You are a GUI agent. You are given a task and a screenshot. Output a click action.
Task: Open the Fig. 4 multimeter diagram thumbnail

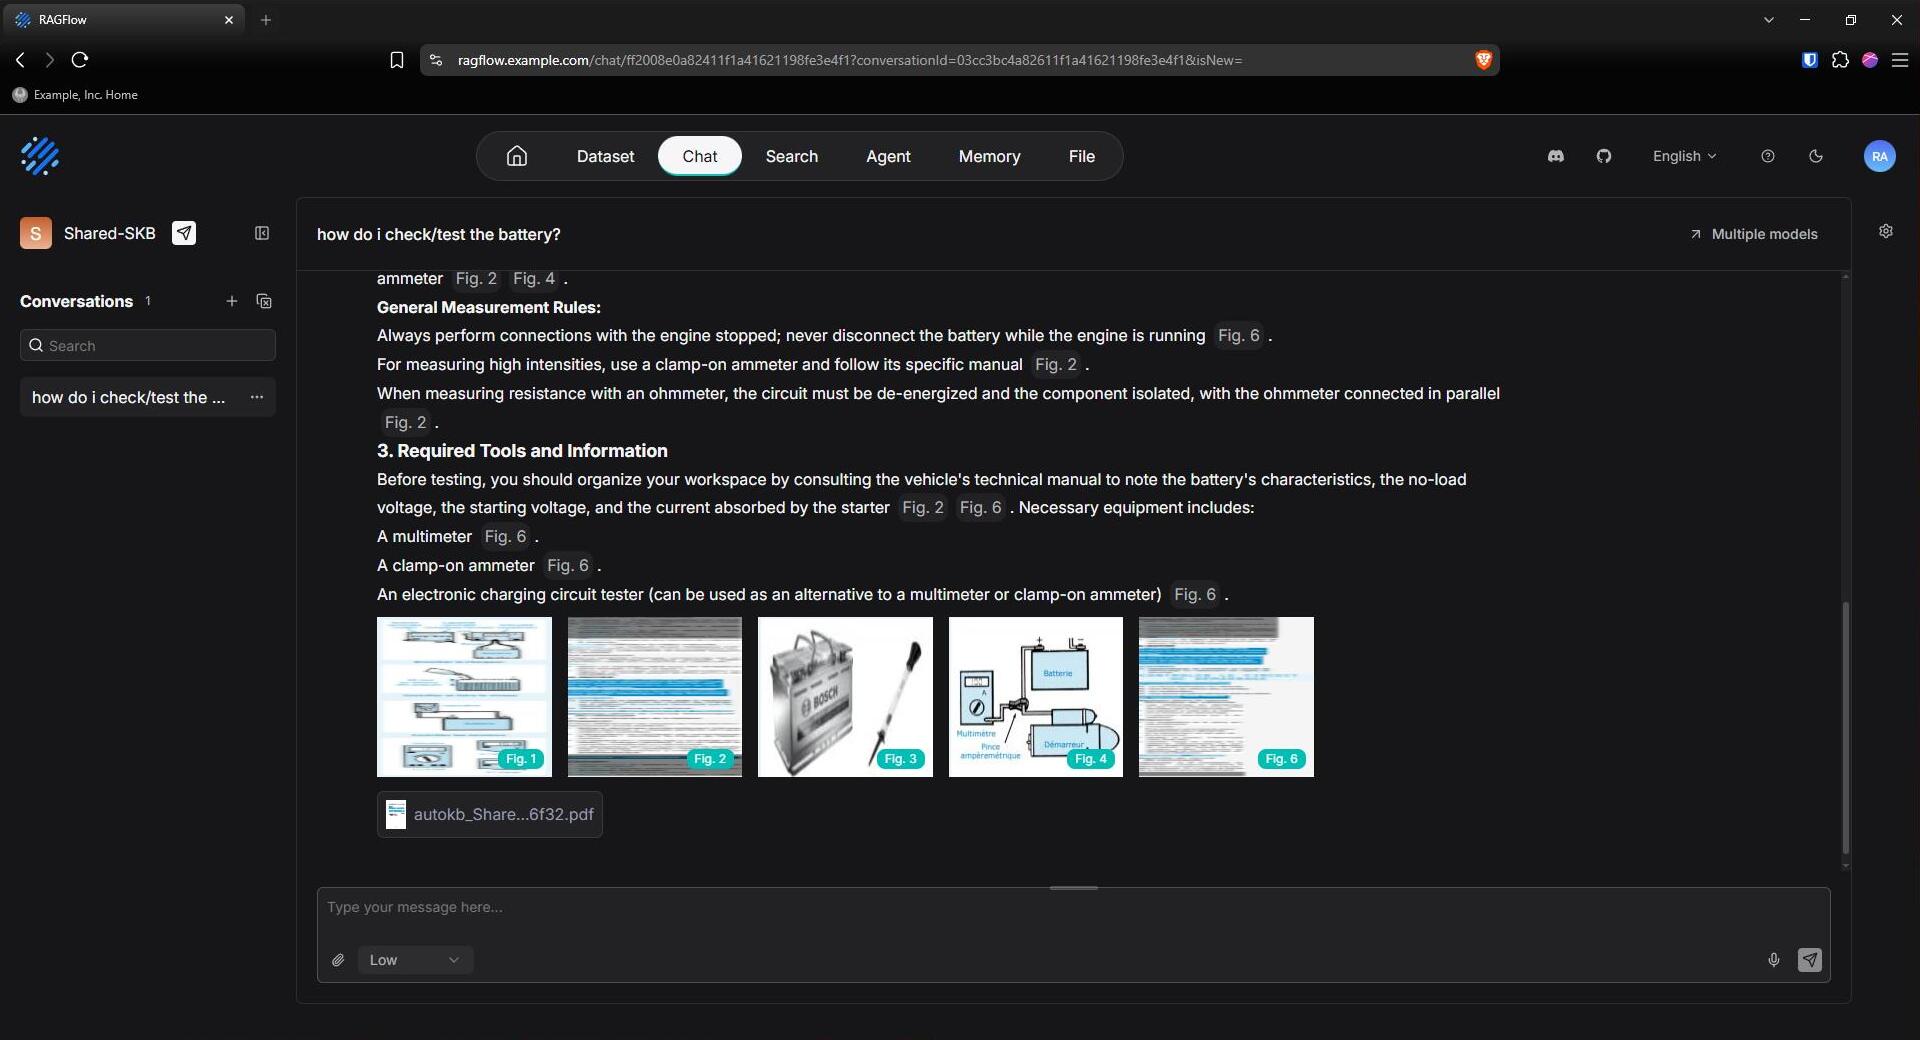click(1036, 697)
